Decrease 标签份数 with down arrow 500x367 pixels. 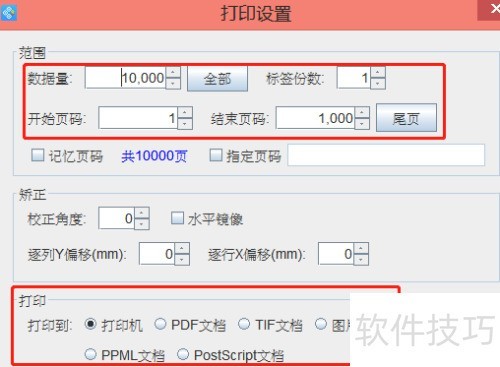pos(378,83)
